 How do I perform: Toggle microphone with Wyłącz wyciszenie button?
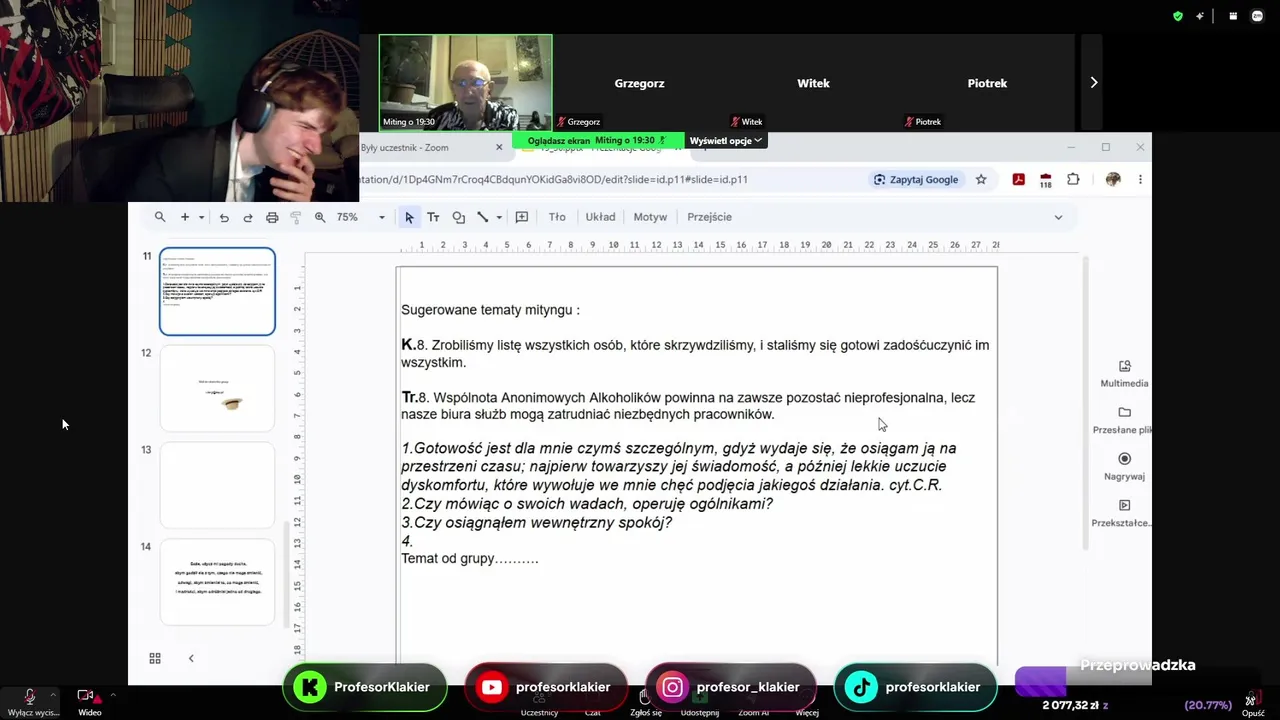pyautogui.click(x=31, y=702)
